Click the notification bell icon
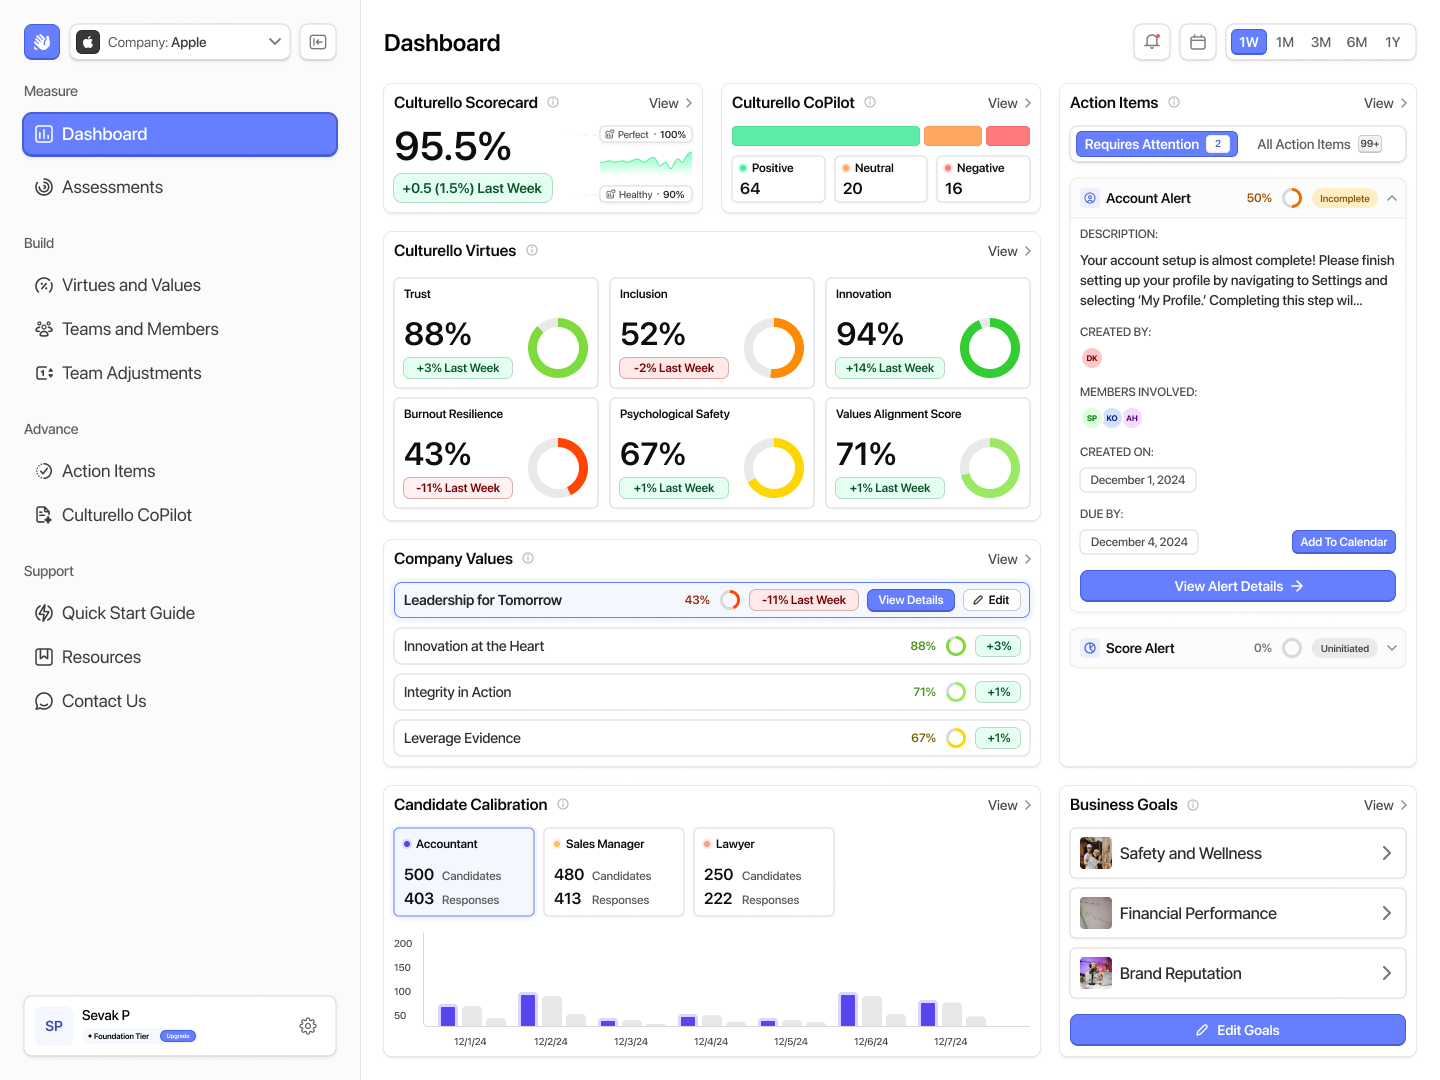 (x=1151, y=42)
